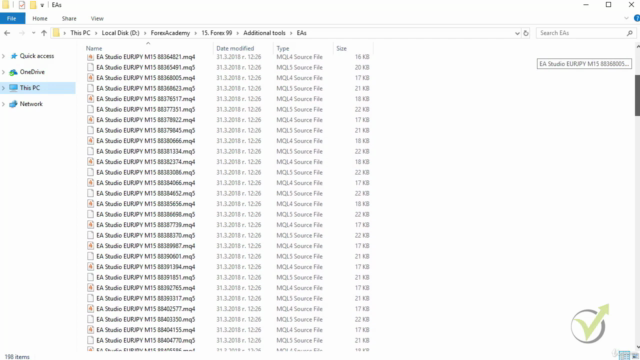The height and width of the screenshot is (360, 640).
Task: Open the File ribbon tab
Action: tap(12, 18)
